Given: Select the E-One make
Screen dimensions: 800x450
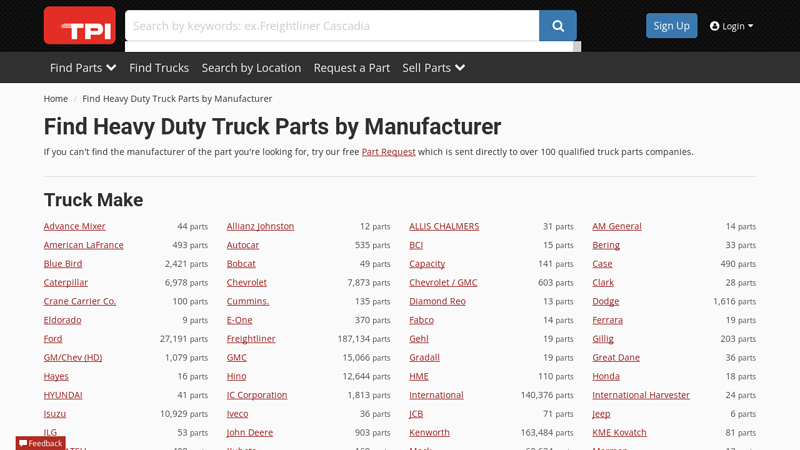Looking at the screenshot, I should [x=239, y=320].
